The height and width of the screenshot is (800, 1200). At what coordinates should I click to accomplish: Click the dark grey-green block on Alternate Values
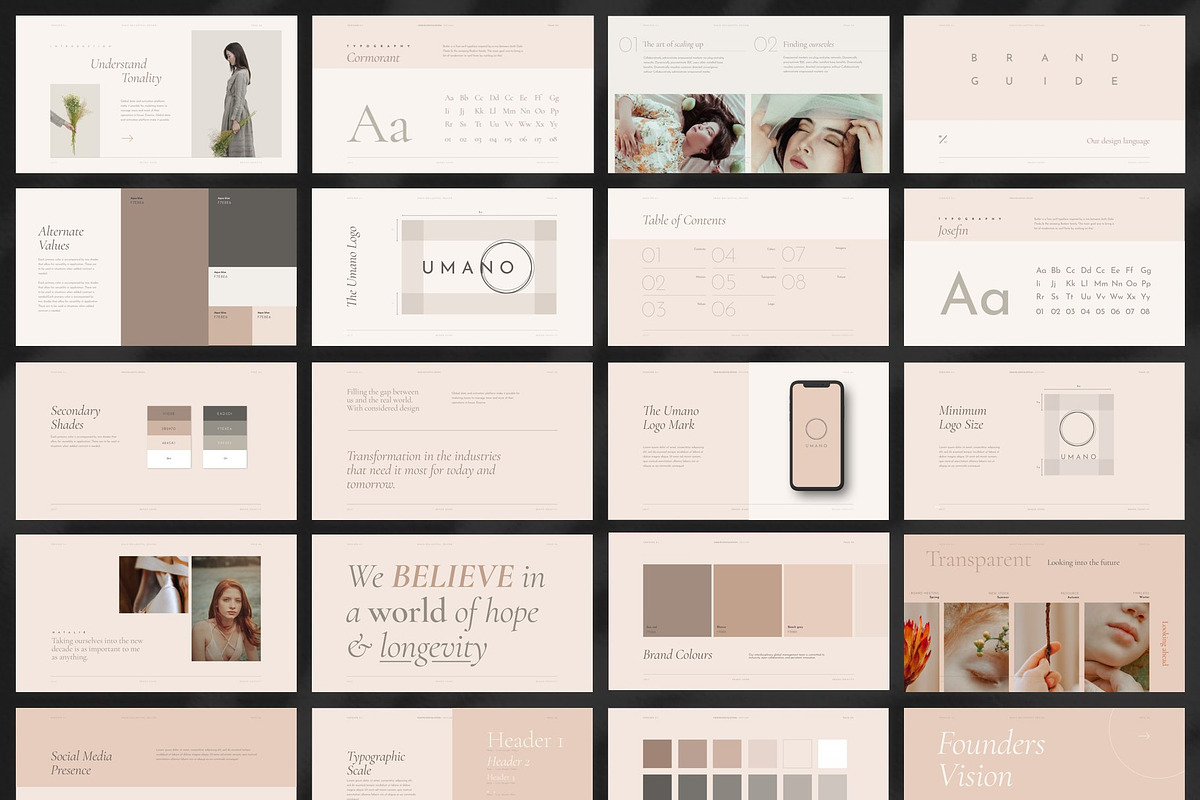click(253, 228)
